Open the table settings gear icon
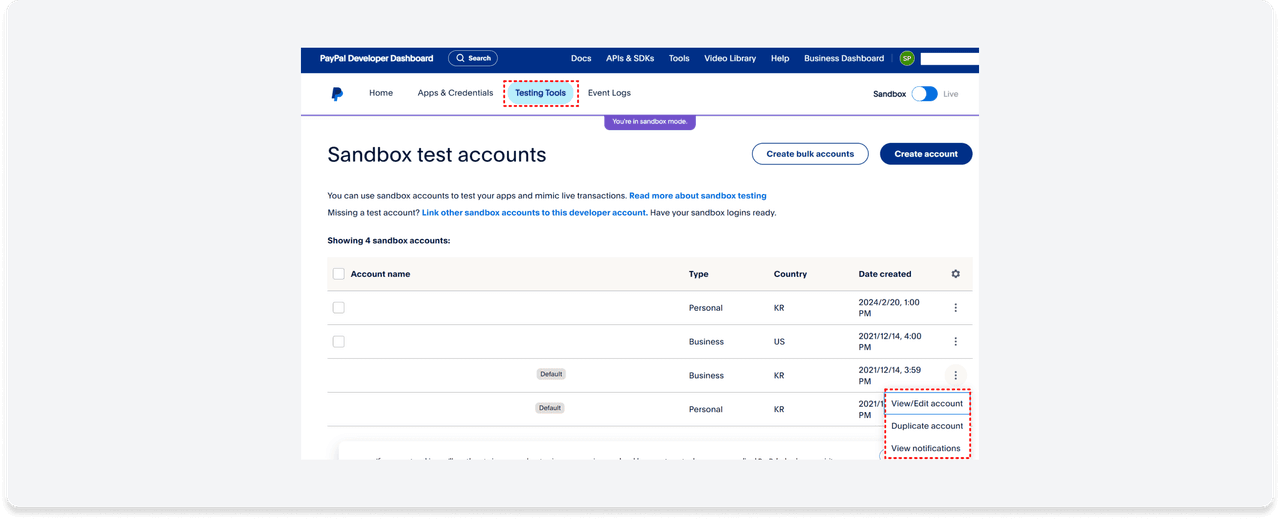This screenshot has height=520, width=1280. tap(955, 274)
